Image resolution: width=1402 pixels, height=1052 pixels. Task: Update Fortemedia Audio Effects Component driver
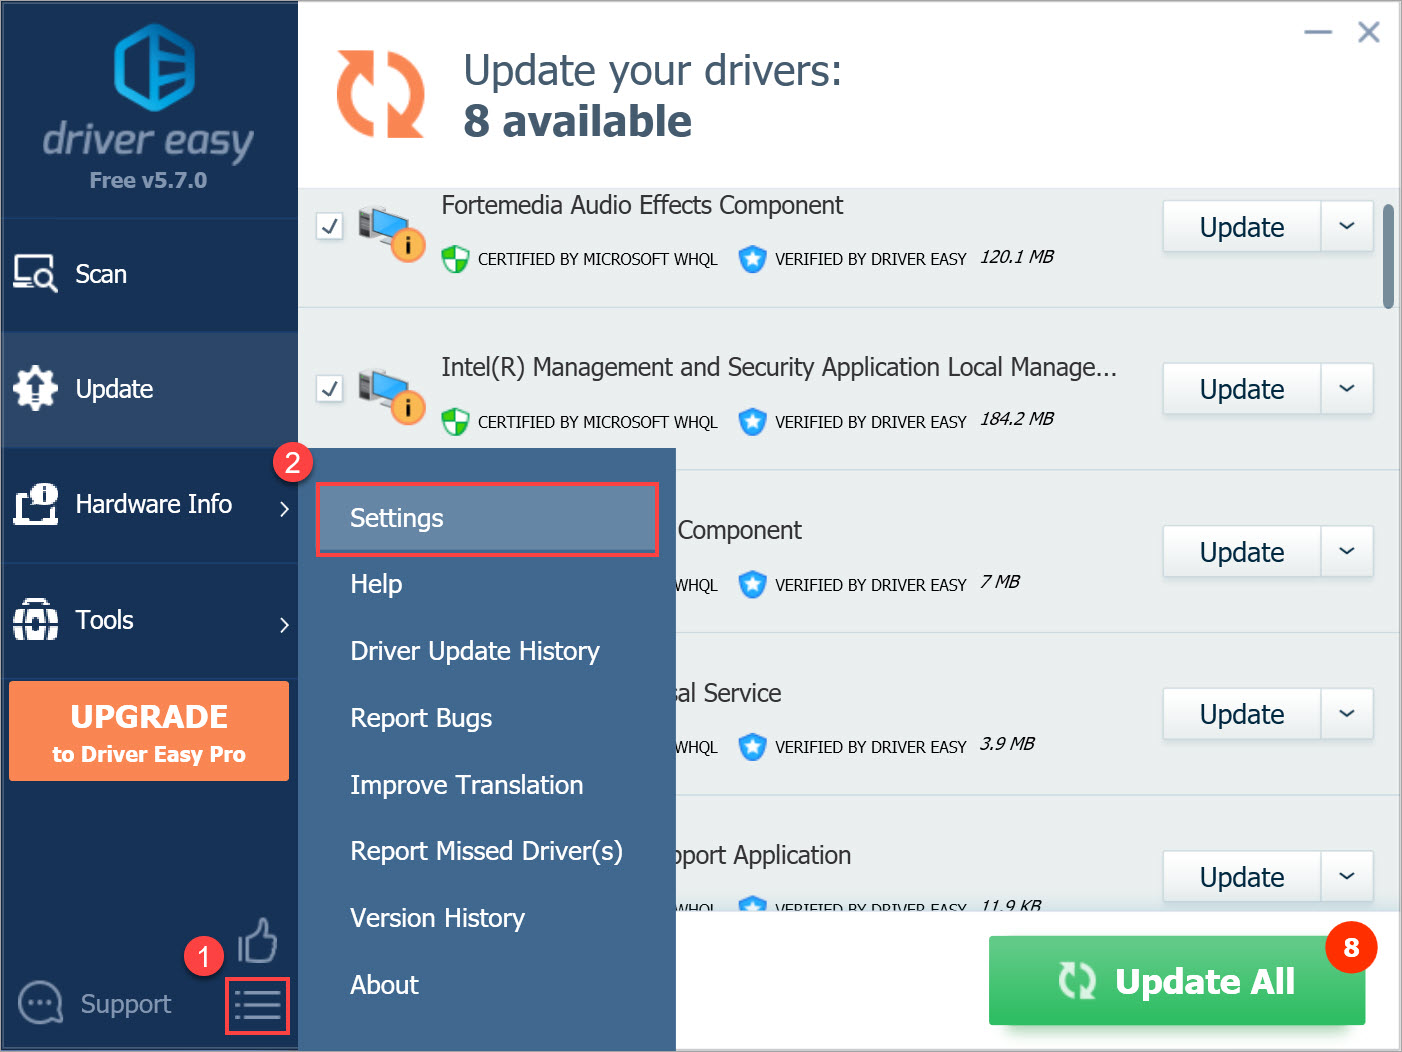[x=1242, y=227]
